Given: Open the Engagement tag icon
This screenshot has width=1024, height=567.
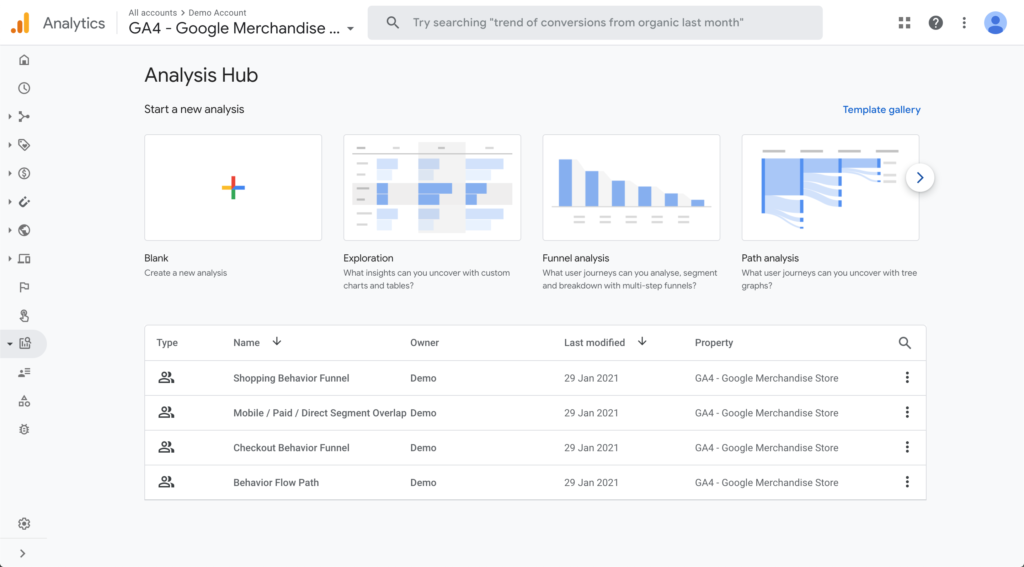Looking at the screenshot, I should tap(24, 145).
